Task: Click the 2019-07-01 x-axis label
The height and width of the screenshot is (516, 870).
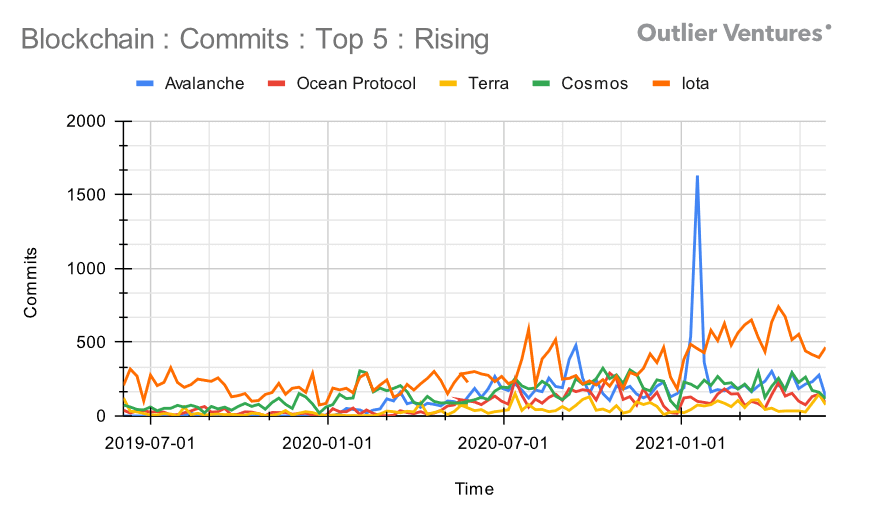Action: tap(150, 443)
